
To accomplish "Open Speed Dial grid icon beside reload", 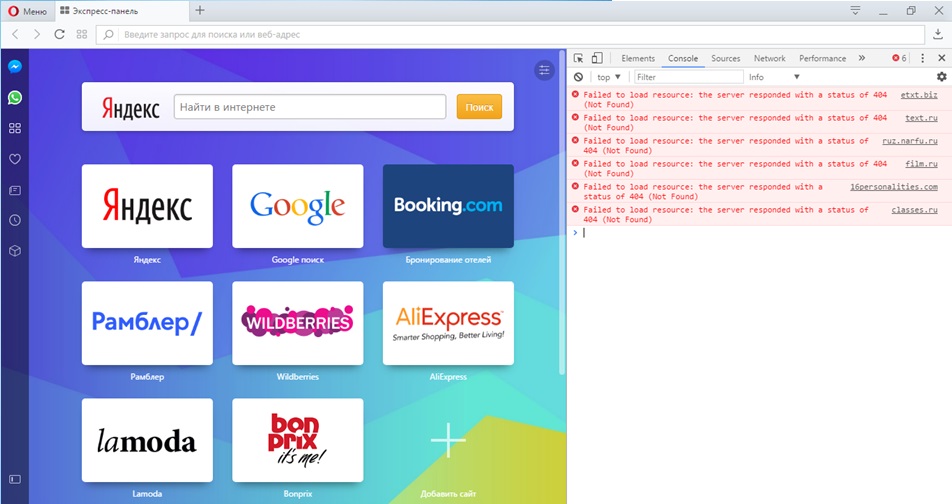I will coord(82,35).
